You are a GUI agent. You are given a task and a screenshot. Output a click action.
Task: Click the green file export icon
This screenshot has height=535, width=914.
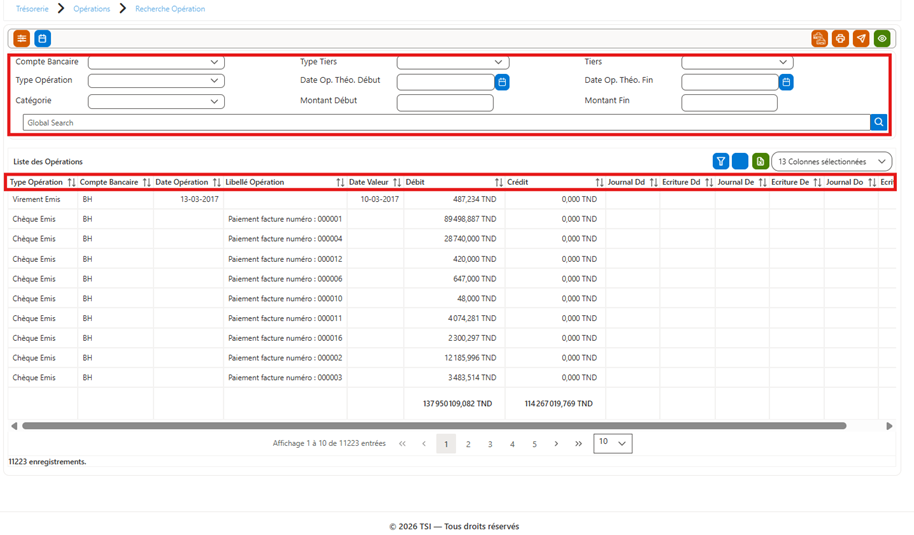tap(760, 161)
